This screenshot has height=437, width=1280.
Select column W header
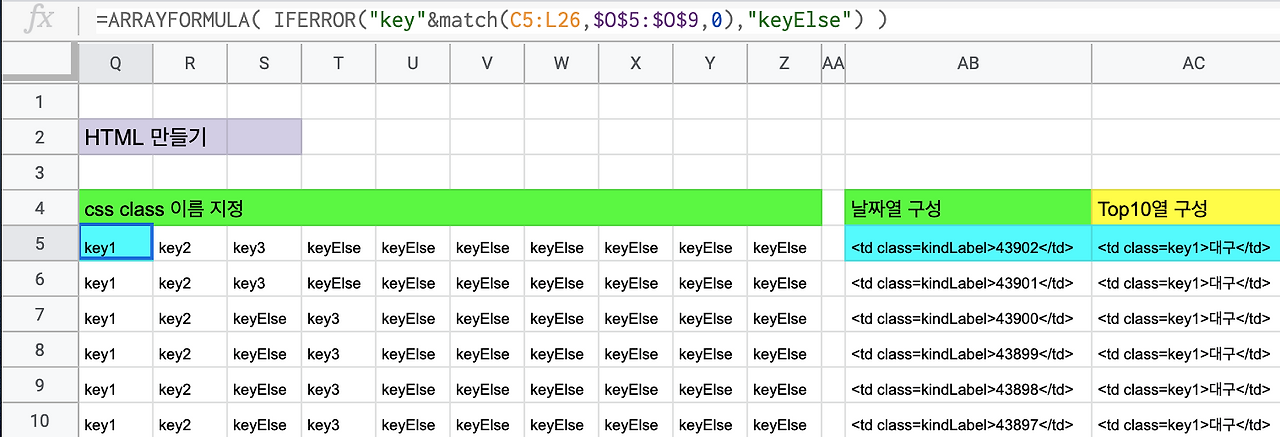pyautogui.click(x=561, y=63)
